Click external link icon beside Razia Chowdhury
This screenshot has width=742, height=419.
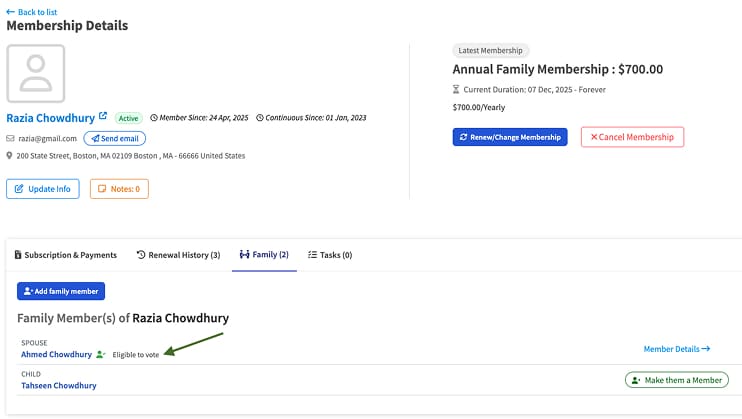pyautogui.click(x=103, y=116)
